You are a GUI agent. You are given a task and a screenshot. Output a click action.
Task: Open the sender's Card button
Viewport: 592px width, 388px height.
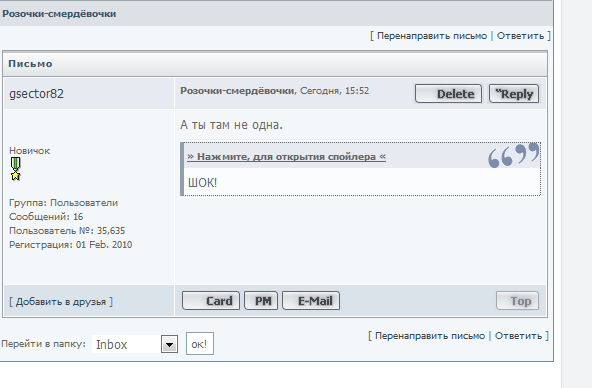211,301
